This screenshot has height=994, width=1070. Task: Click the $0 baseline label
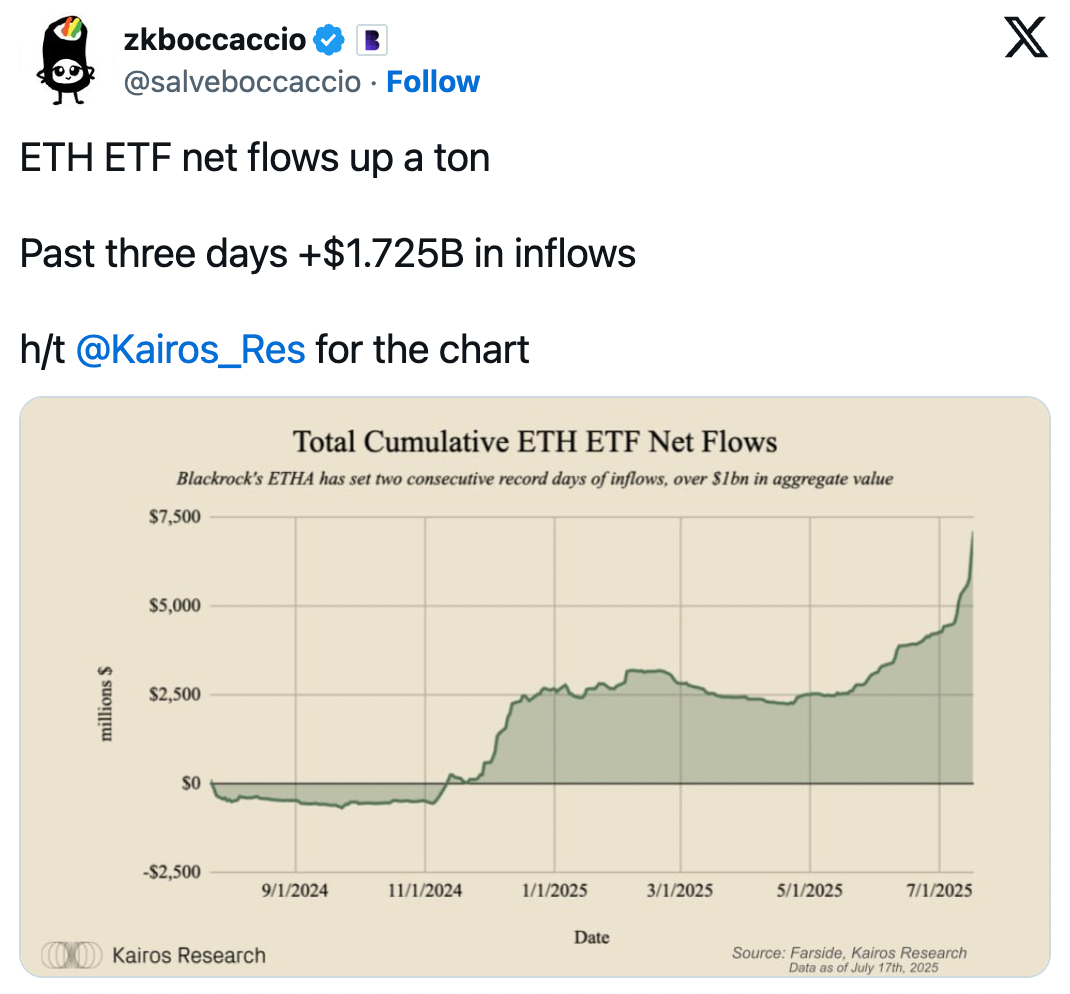tap(190, 783)
